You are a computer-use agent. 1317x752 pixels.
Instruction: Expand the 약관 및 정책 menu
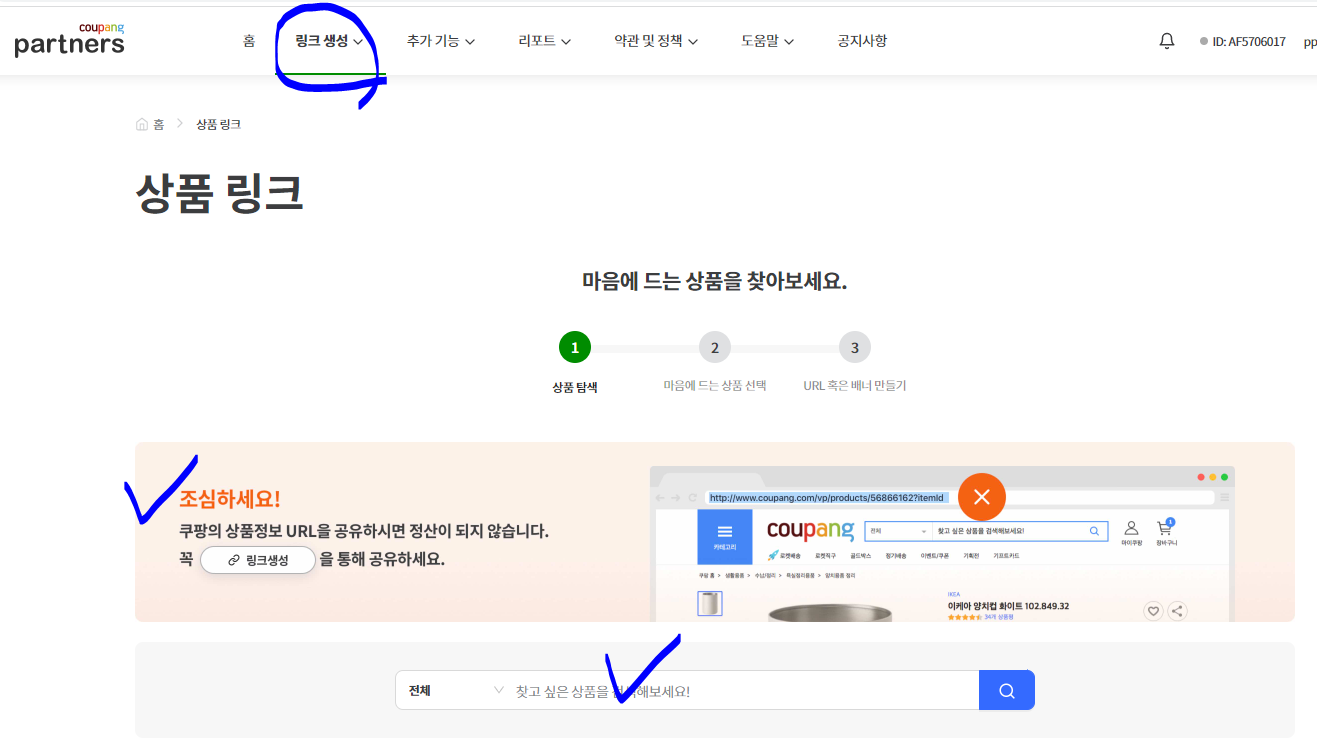[656, 41]
